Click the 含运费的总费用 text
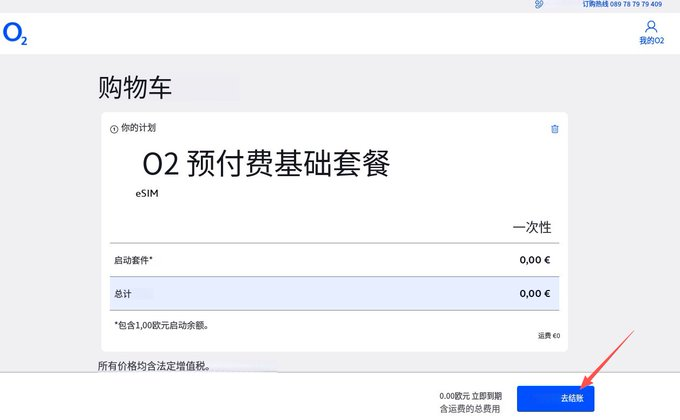Viewport: 680px width, 420px height. 470,409
